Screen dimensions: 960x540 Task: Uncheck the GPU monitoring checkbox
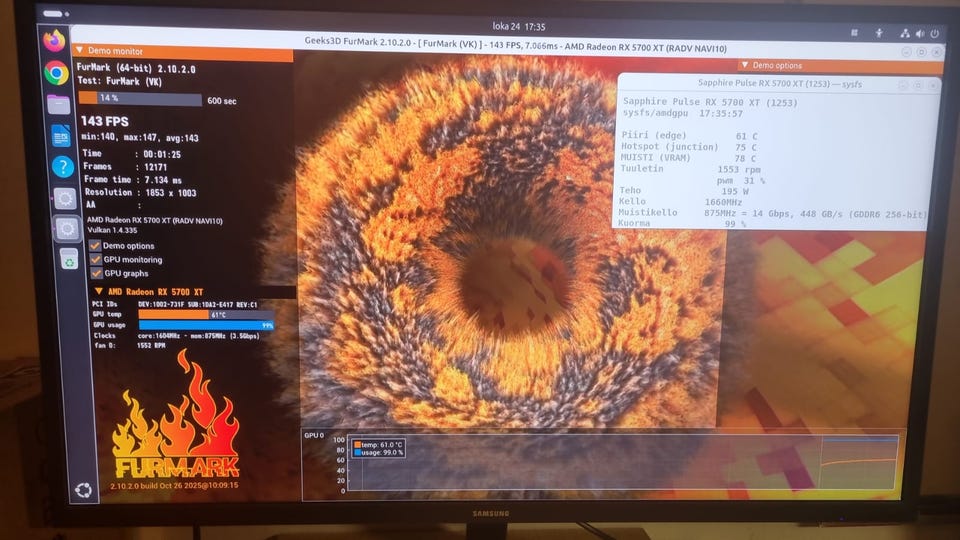pyautogui.click(x=96, y=260)
